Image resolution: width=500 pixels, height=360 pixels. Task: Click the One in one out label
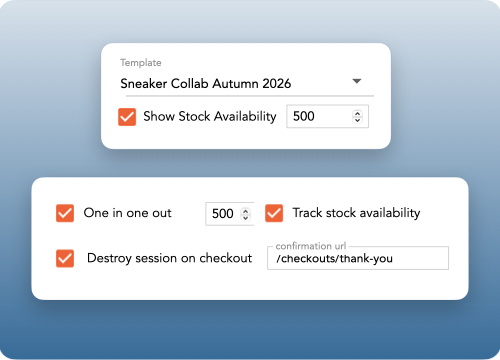point(127,213)
